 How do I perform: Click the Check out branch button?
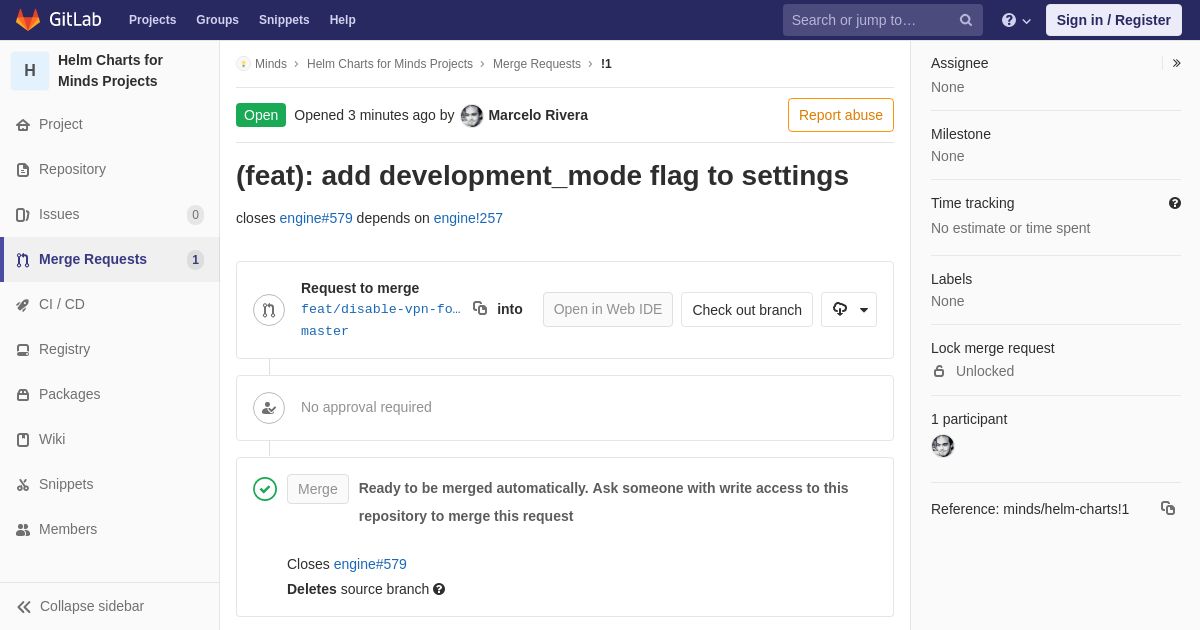(x=747, y=310)
